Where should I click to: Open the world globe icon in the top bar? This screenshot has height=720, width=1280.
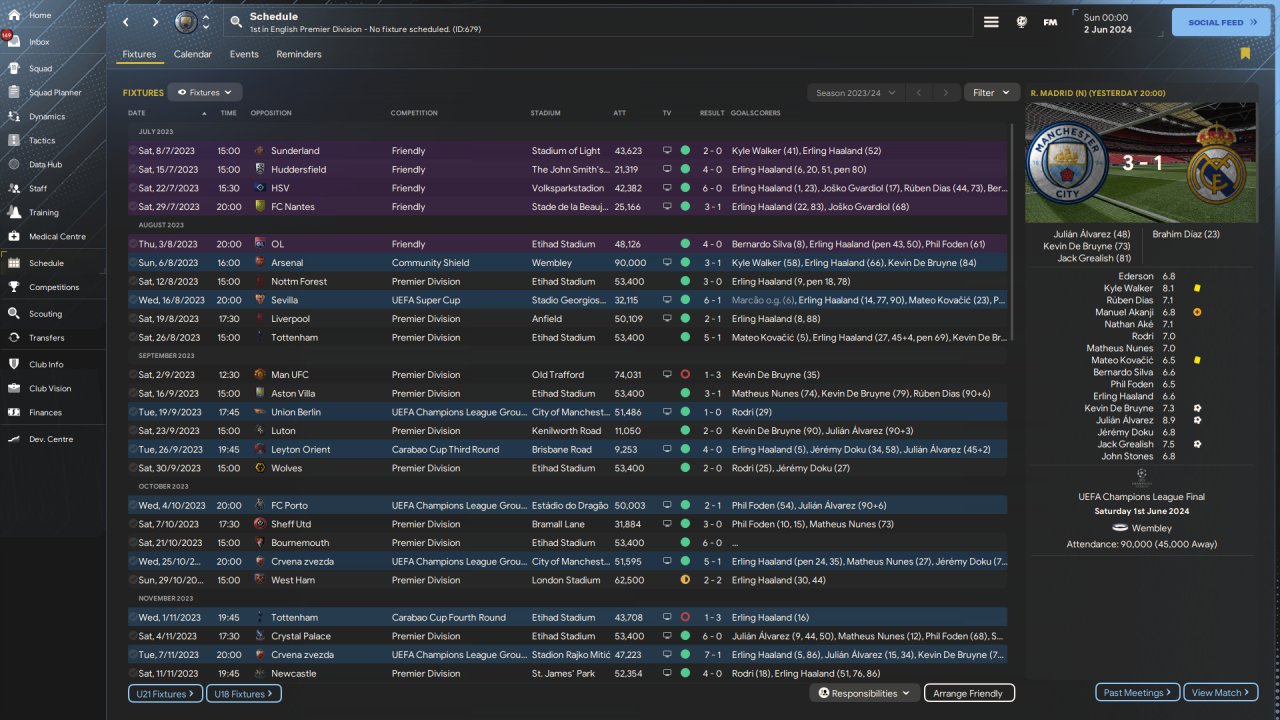pyautogui.click(x=1022, y=22)
